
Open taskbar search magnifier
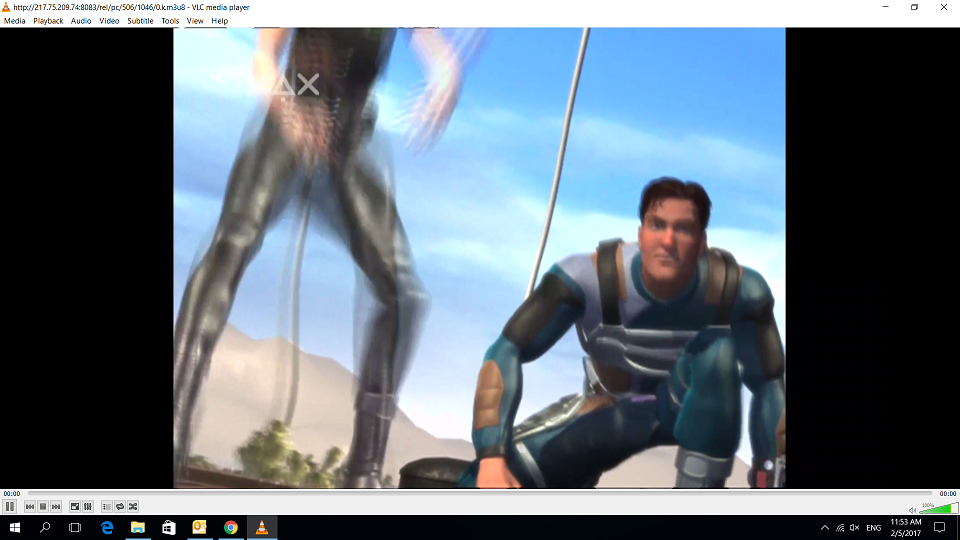pyautogui.click(x=45, y=527)
